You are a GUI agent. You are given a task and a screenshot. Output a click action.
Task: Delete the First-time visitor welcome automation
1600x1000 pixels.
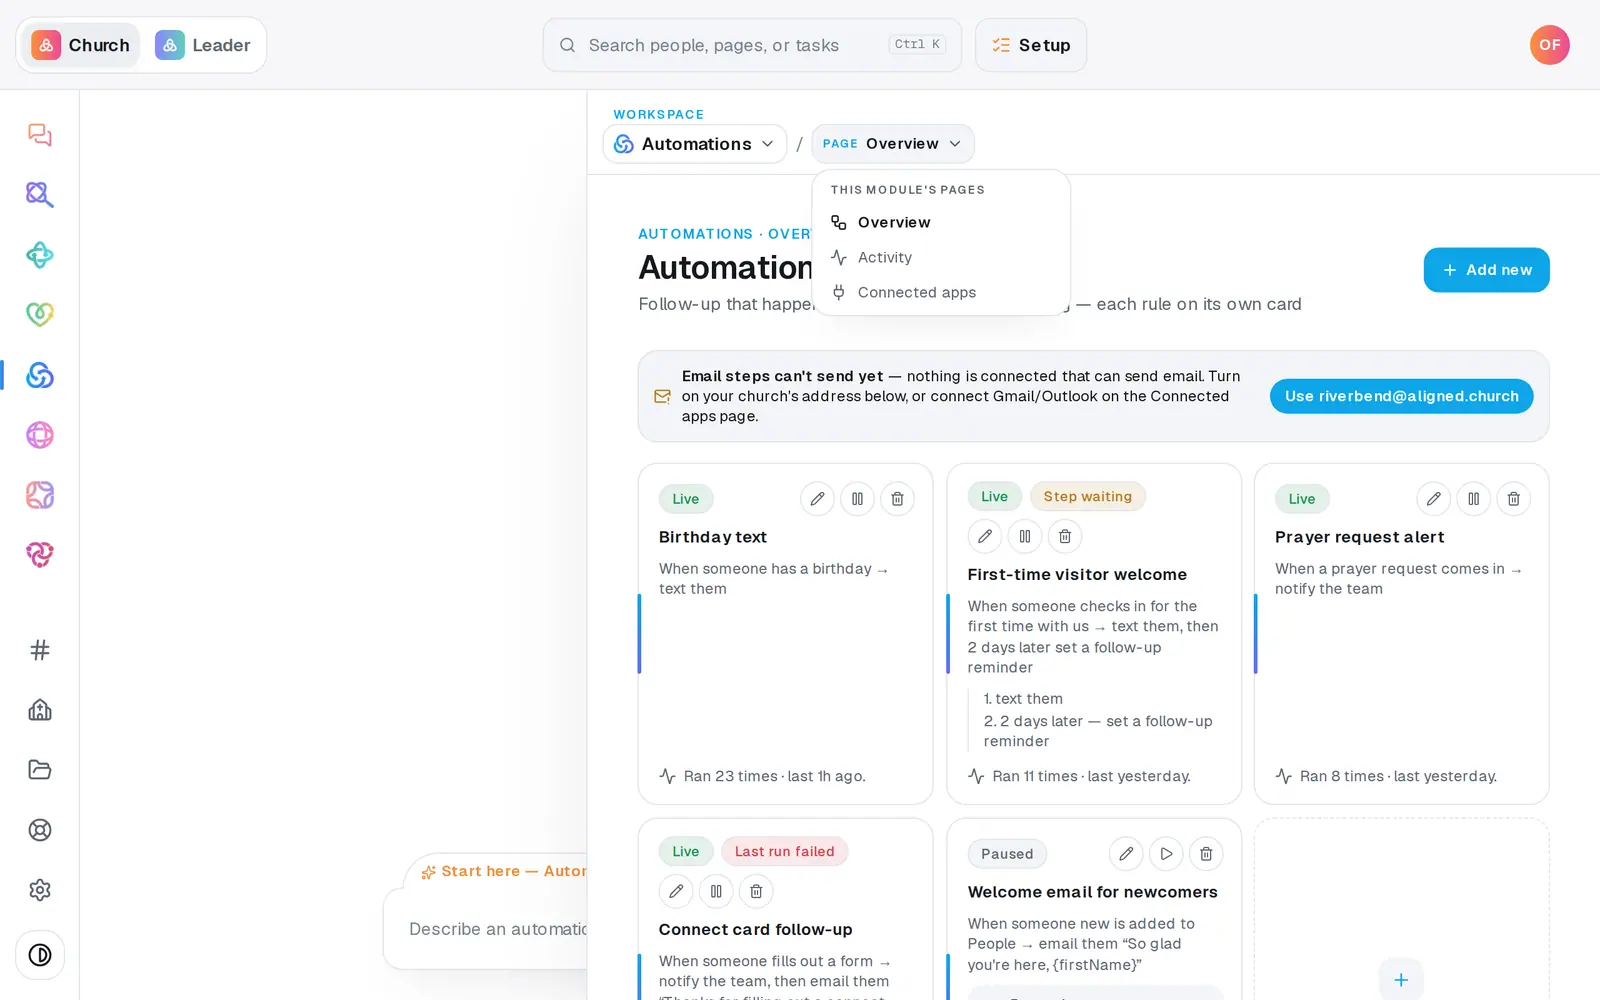(x=1065, y=536)
